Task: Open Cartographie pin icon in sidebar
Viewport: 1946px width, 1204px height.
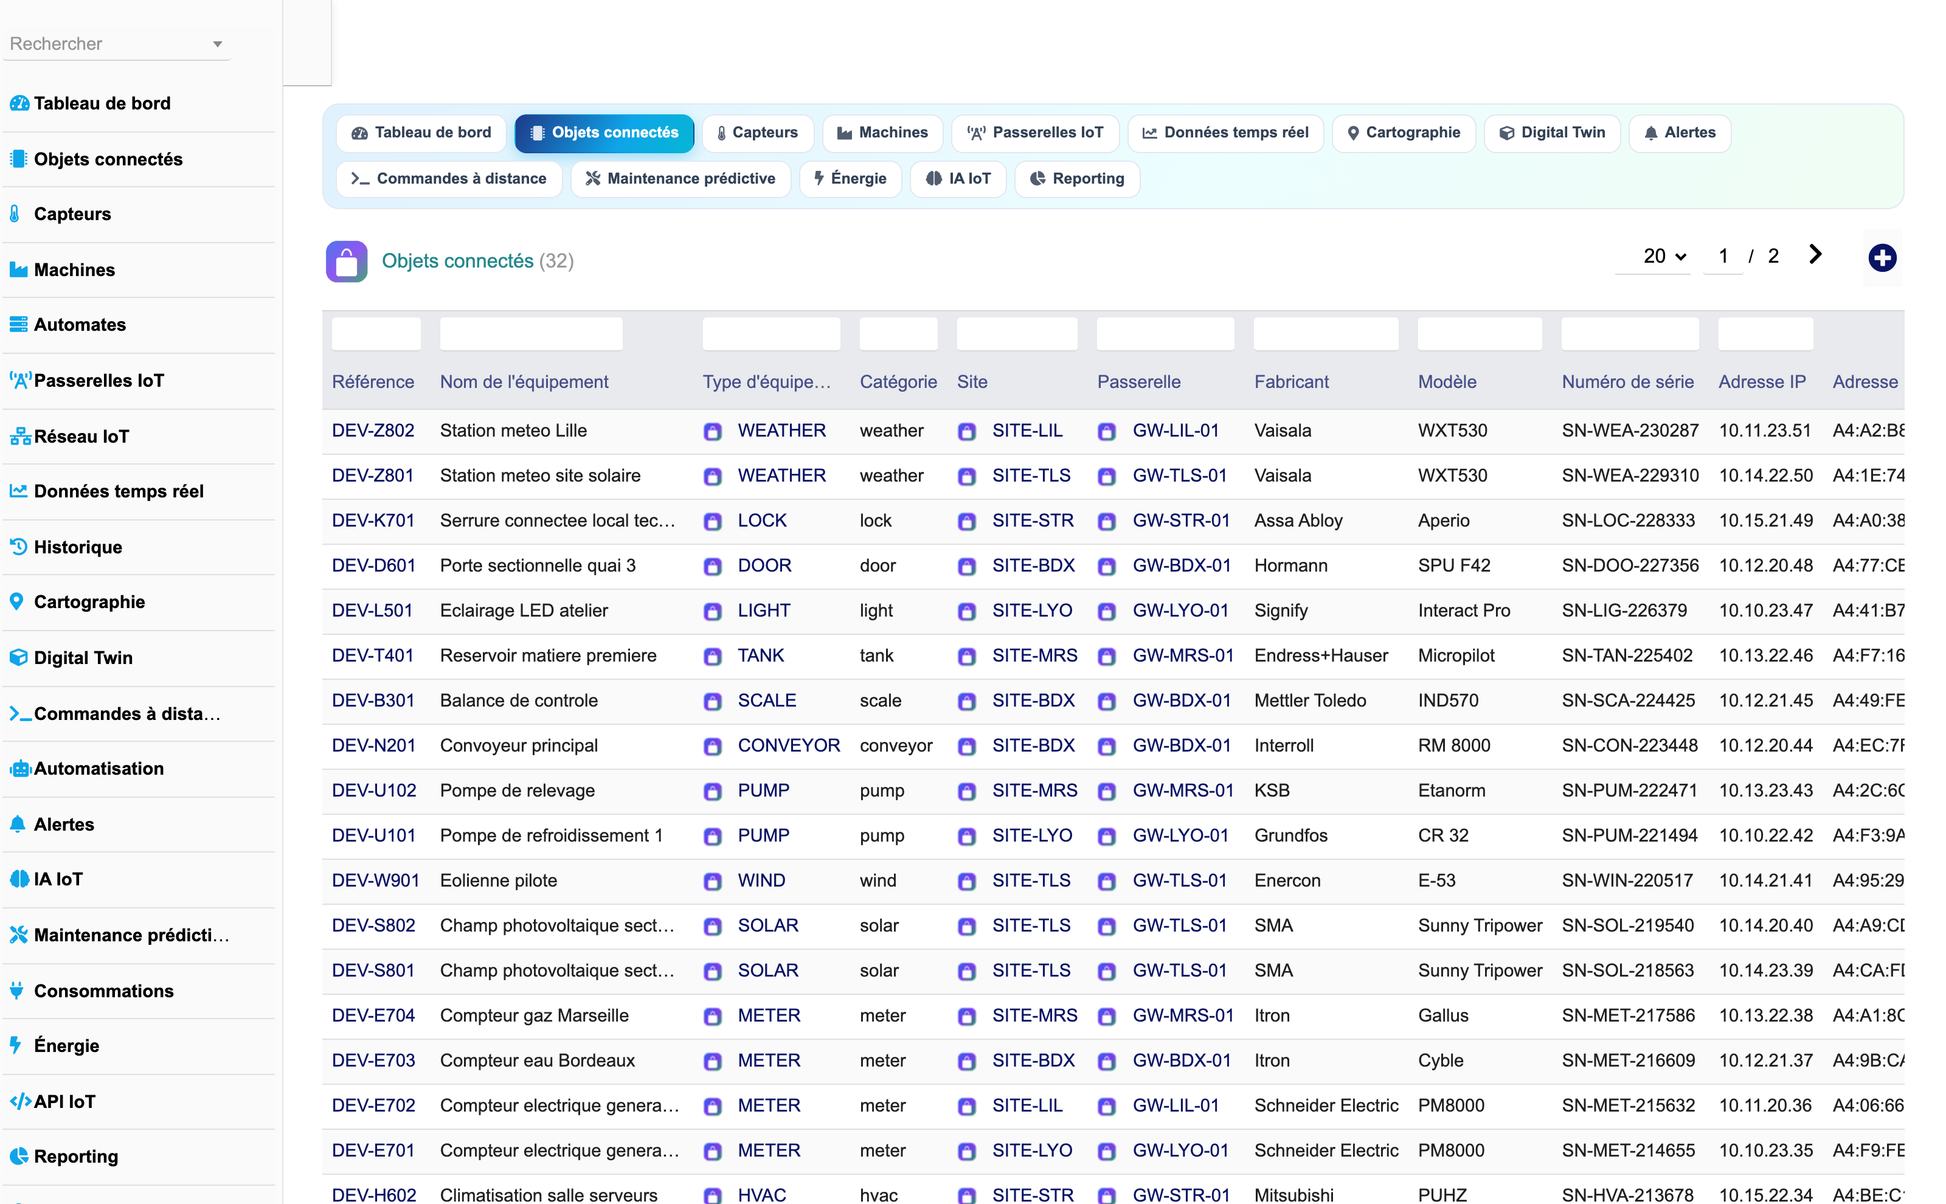Action: [16, 602]
